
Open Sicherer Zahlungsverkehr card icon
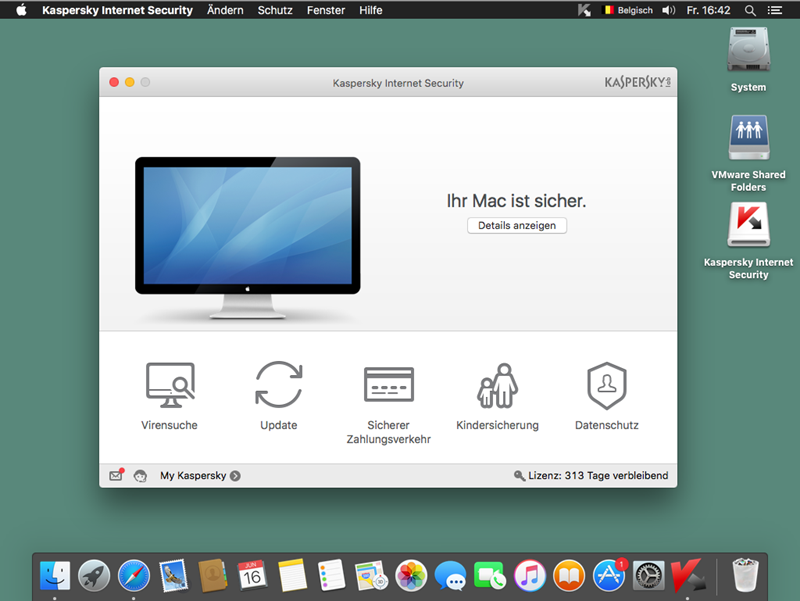(388, 385)
